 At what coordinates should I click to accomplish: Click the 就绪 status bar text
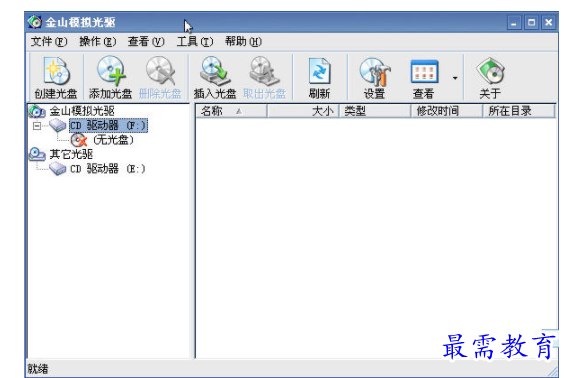tap(38, 369)
